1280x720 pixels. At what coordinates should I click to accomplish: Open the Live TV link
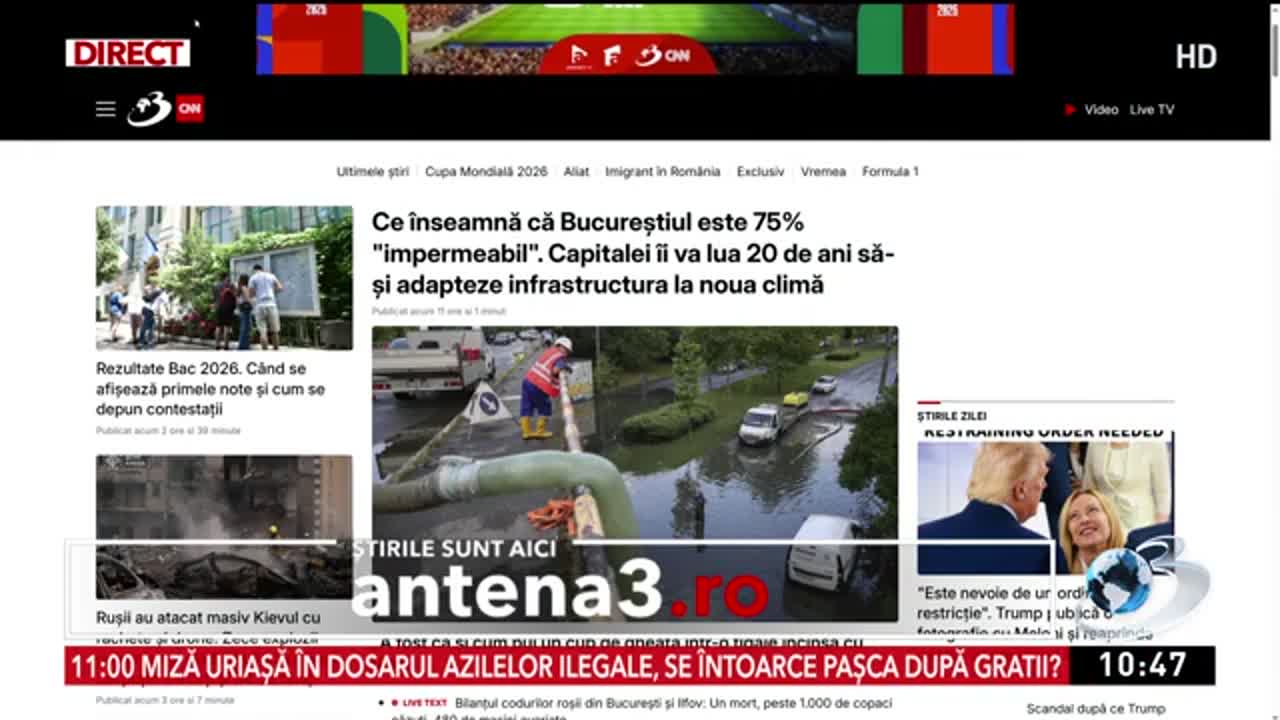coord(1152,110)
